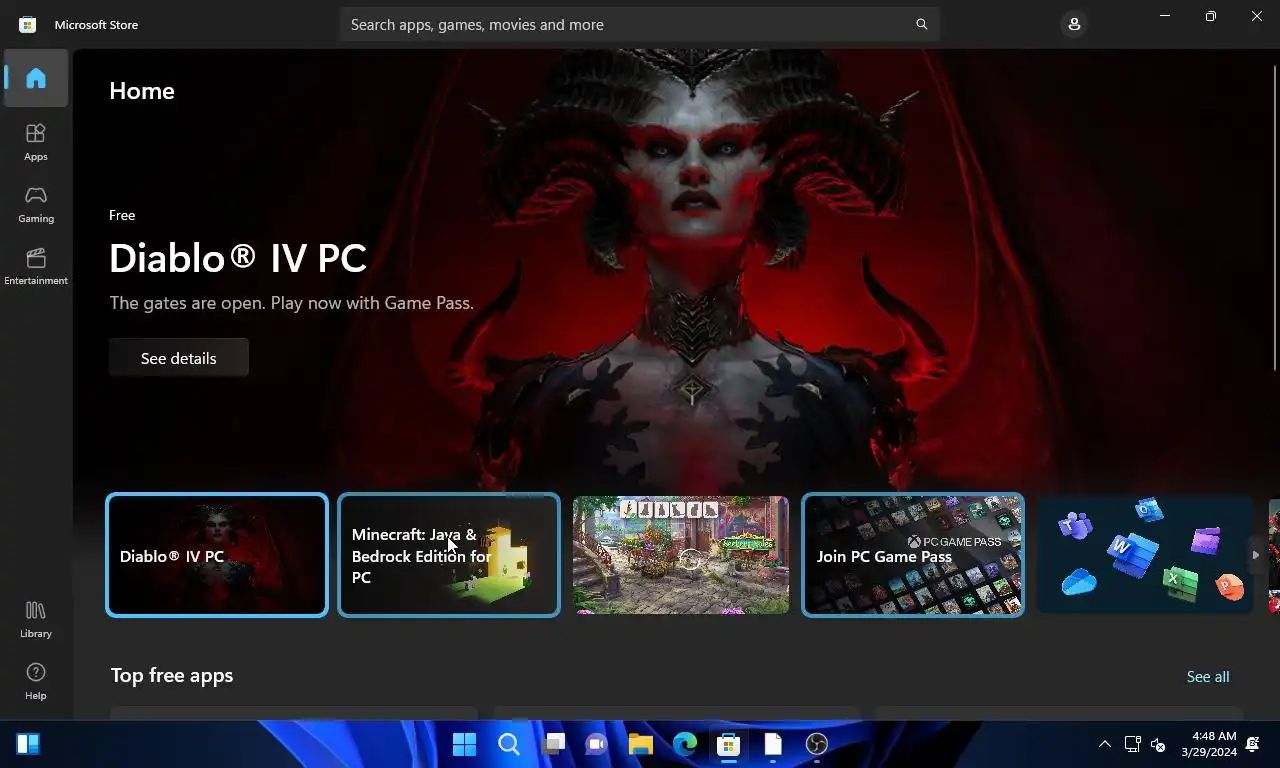
Task: Open the Widgets button at taskbar left
Action: coord(28,744)
